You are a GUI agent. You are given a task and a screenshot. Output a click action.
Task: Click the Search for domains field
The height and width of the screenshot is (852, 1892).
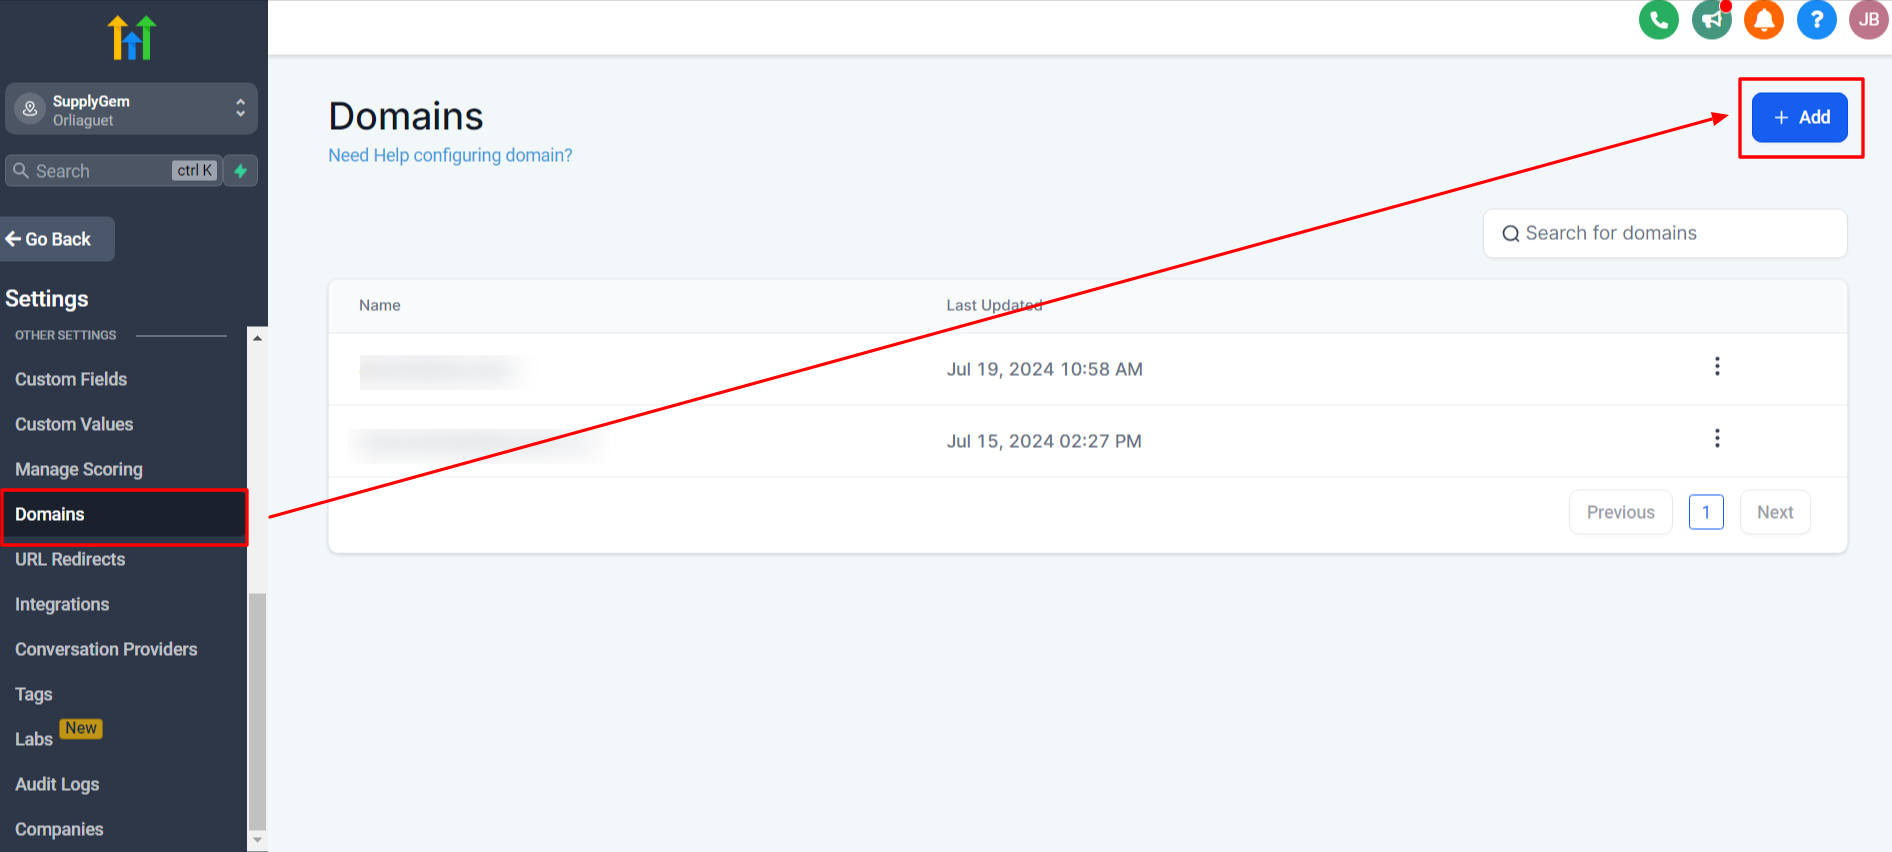click(x=1665, y=234)
